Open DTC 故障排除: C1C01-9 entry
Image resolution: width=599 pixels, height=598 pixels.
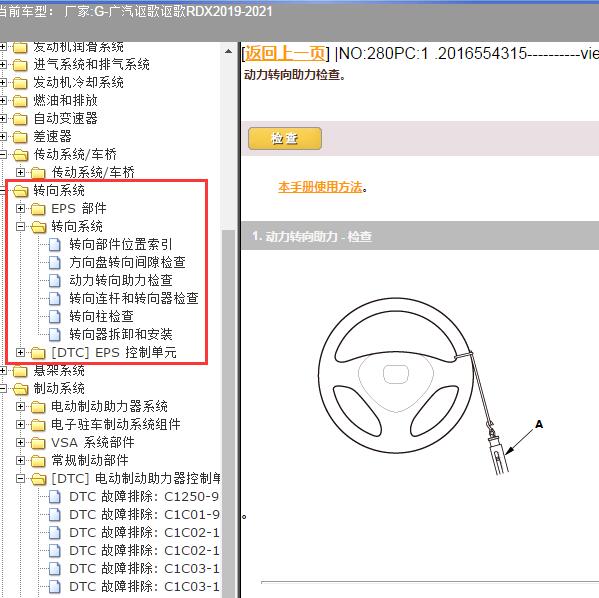144,514
